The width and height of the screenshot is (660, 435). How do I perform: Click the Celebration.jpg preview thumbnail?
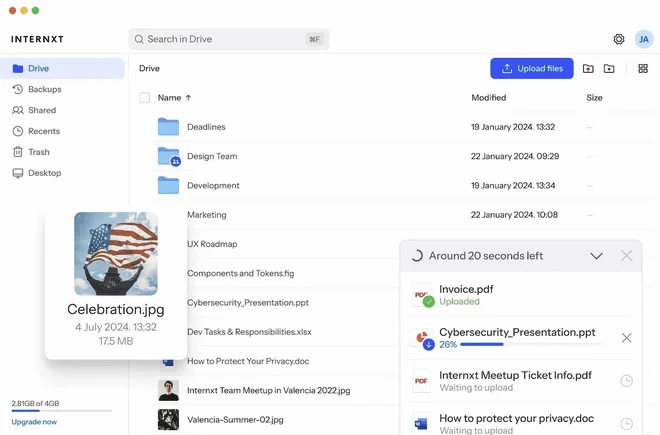click(116, 254)
